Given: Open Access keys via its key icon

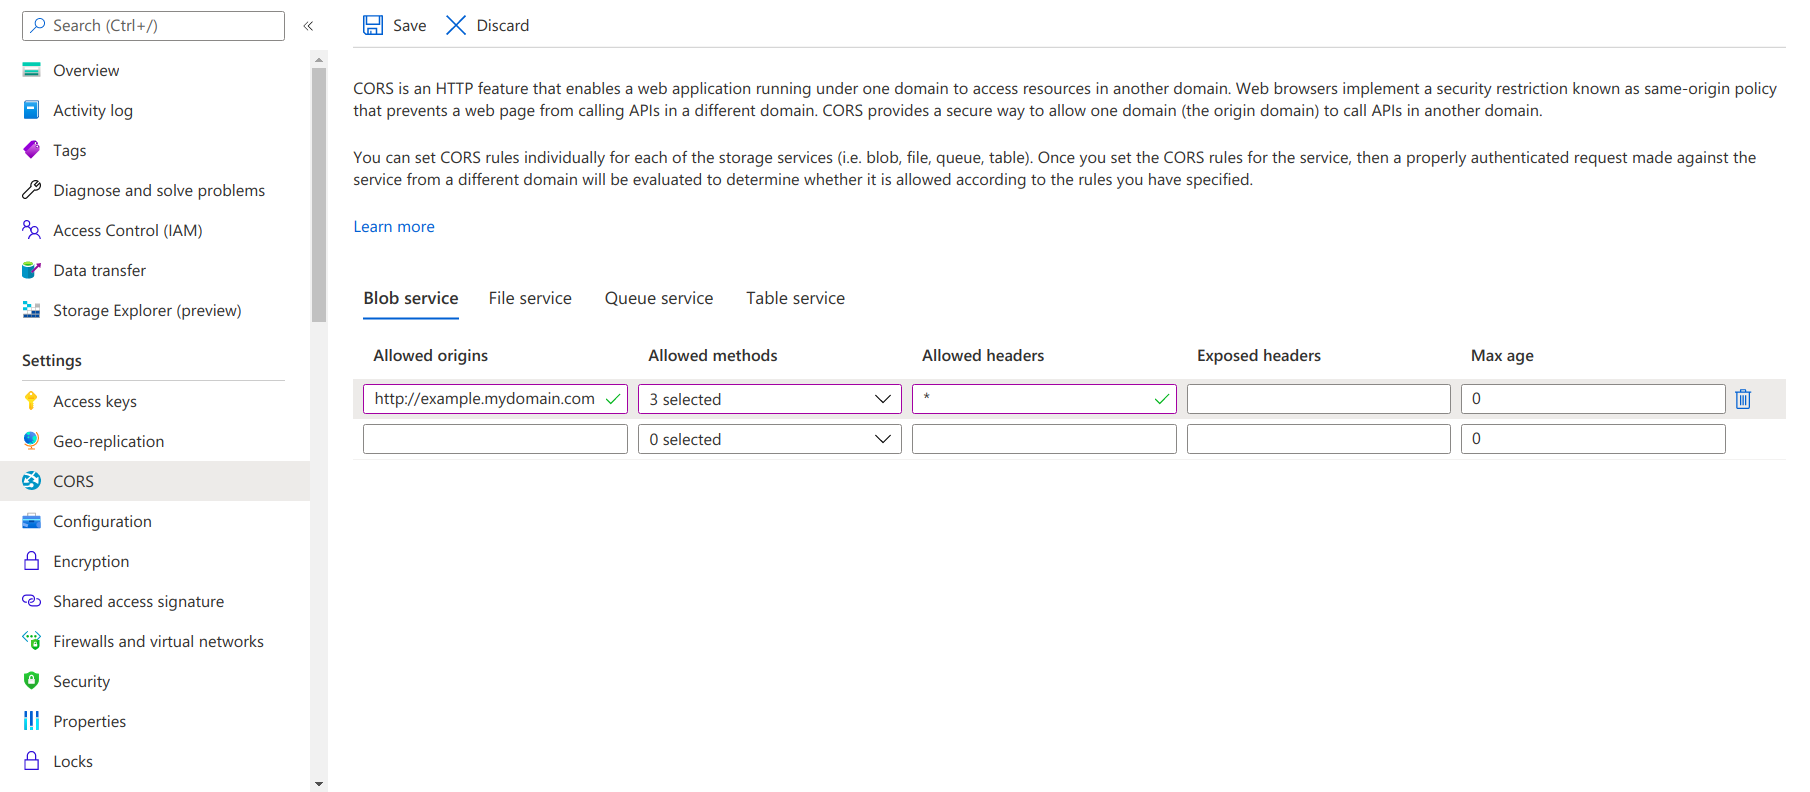Looking at the screenshot, I should click(x=32, y=401).
